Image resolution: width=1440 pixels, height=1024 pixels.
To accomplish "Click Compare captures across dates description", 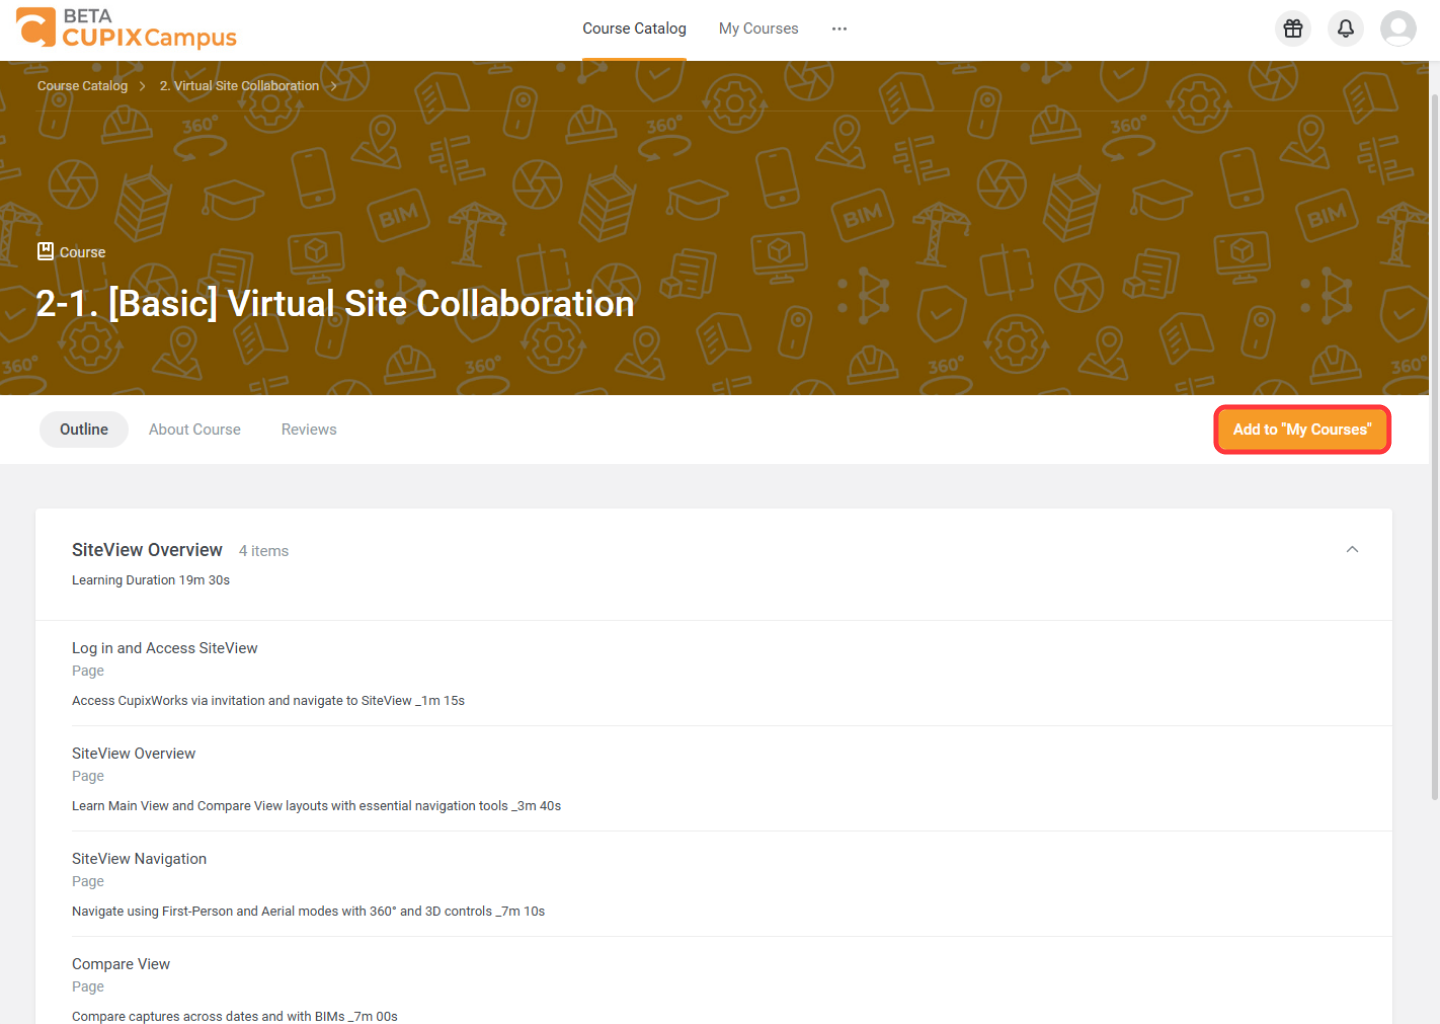I will pos(235,1016).
